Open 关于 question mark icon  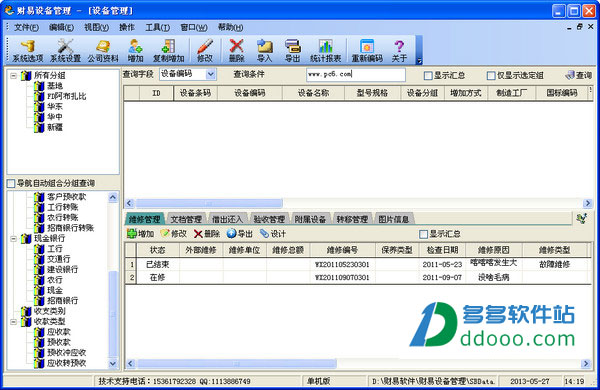(x=399, y=51)
